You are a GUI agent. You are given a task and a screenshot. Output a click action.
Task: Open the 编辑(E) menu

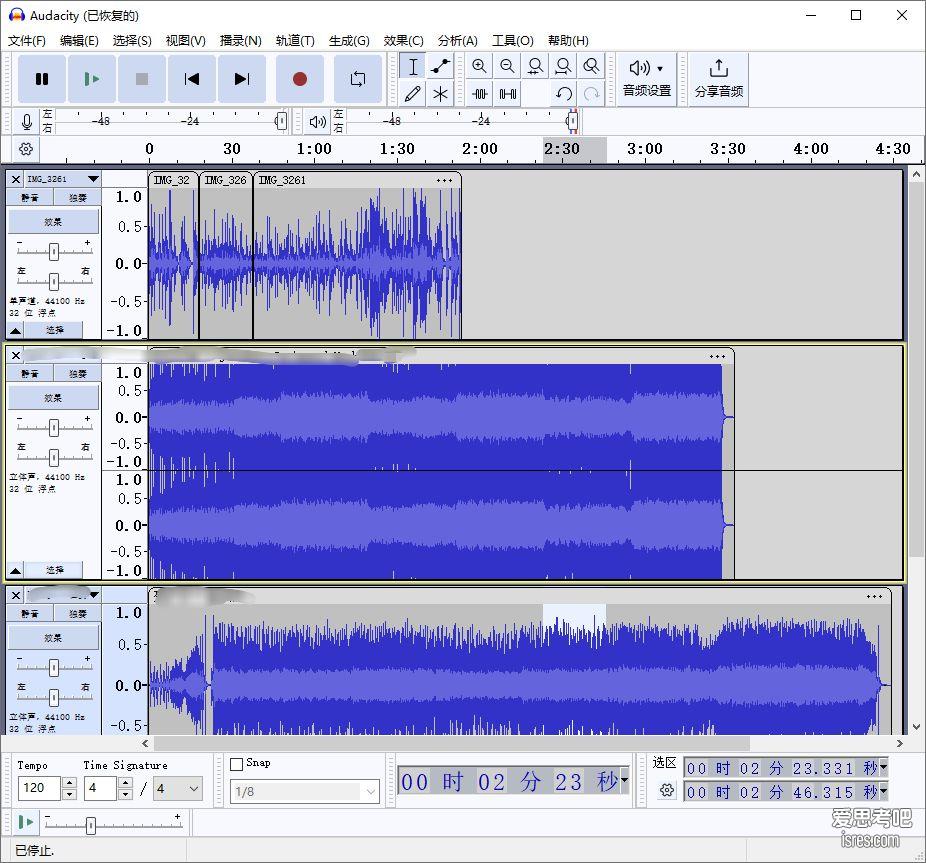click(x=79, y=40)
